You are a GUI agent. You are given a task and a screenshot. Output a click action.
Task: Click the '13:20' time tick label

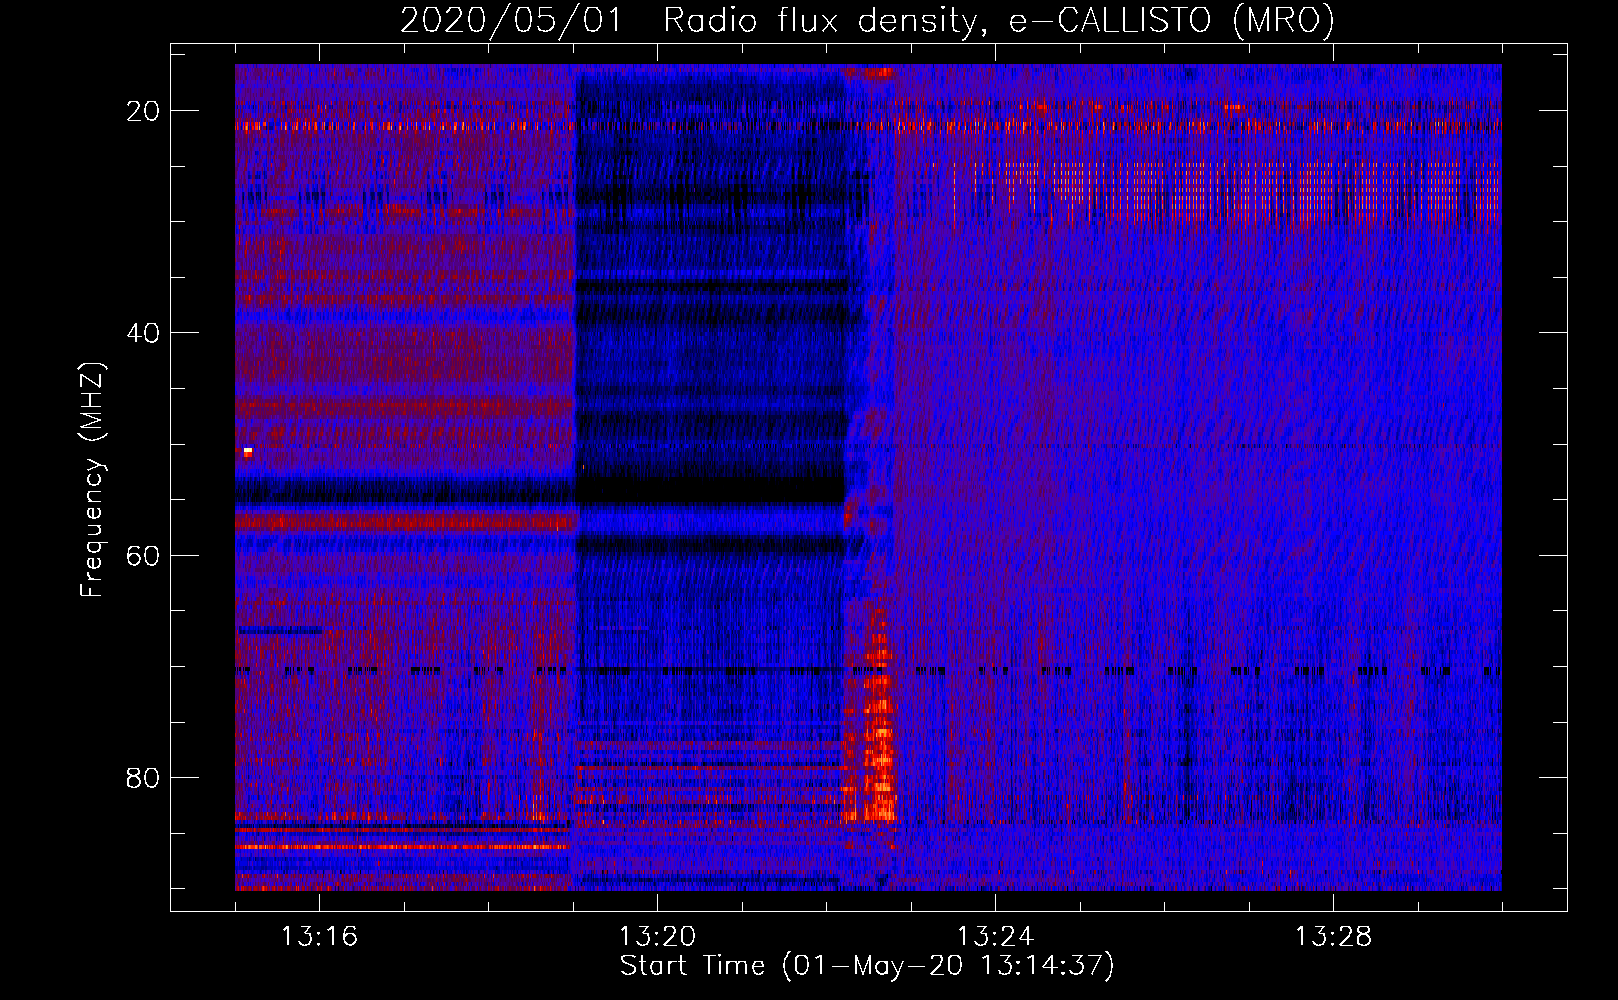tap(657, 937)
